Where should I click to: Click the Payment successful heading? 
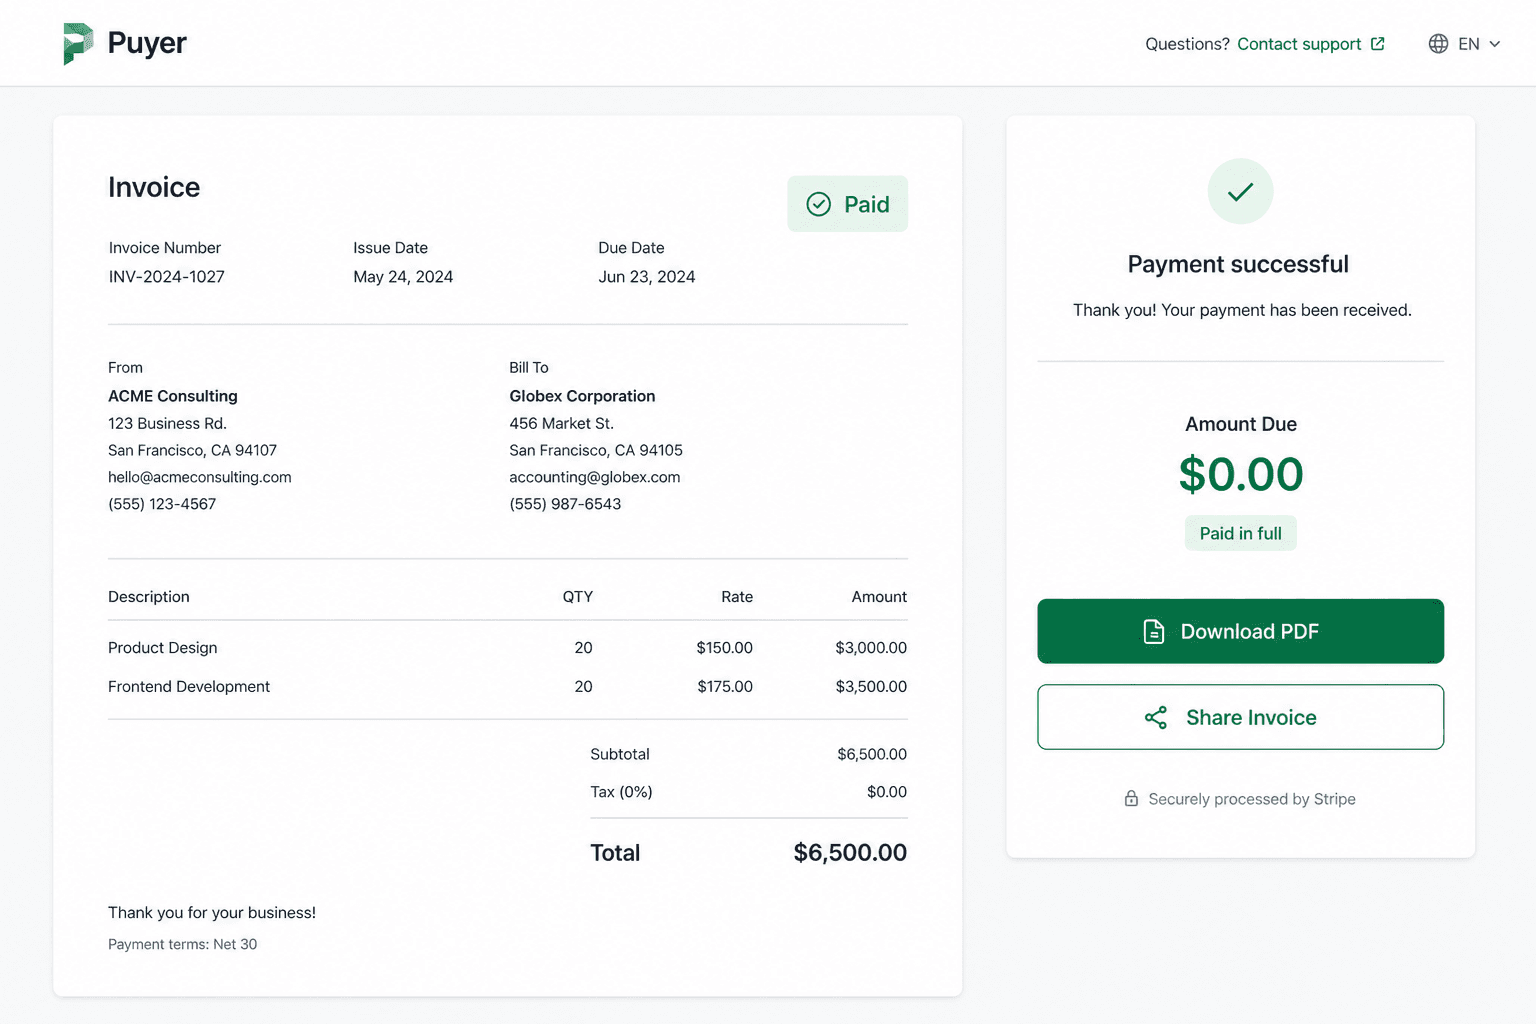[1238, 264]
